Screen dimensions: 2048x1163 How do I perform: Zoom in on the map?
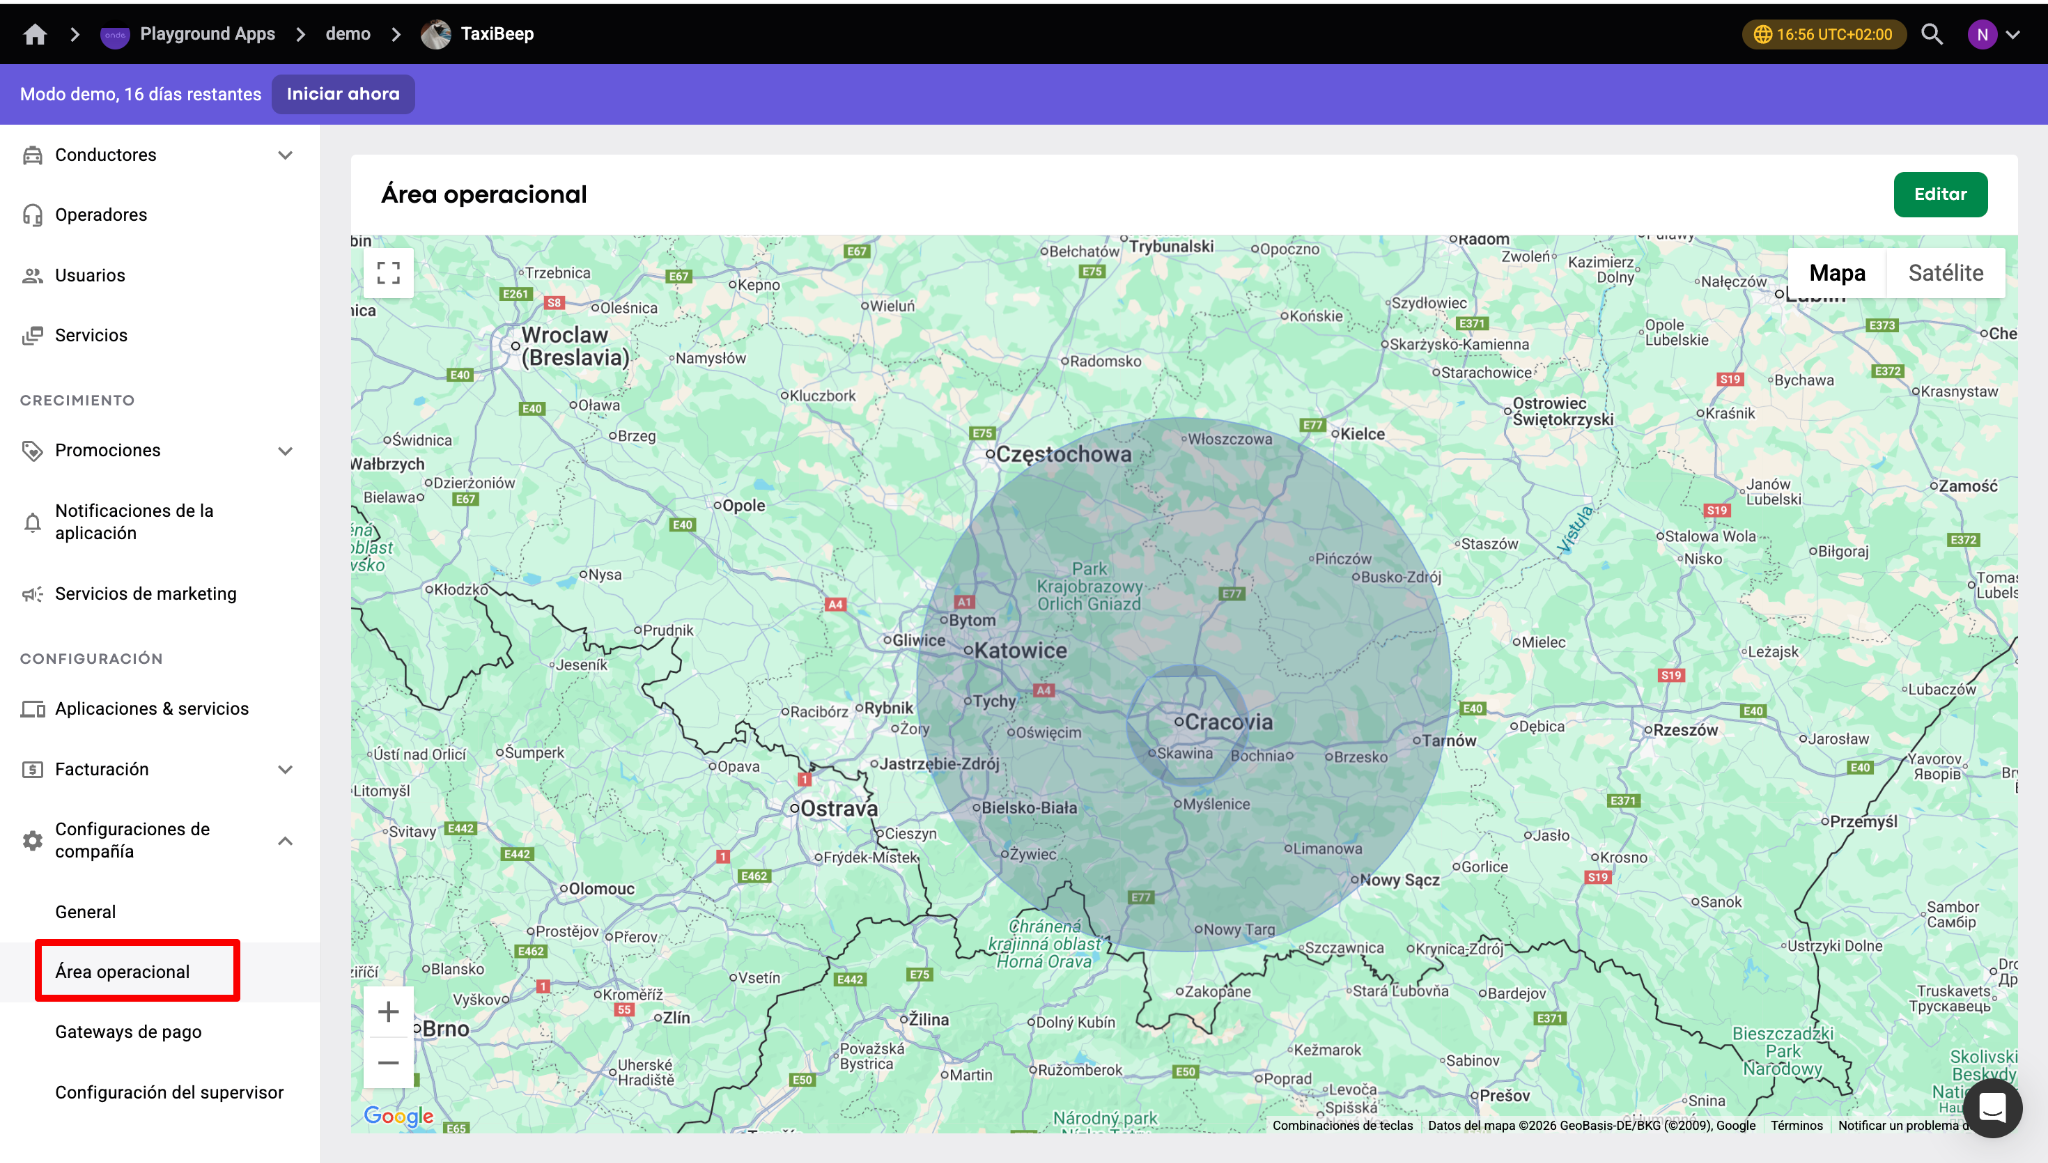(x=389, y=1012)
